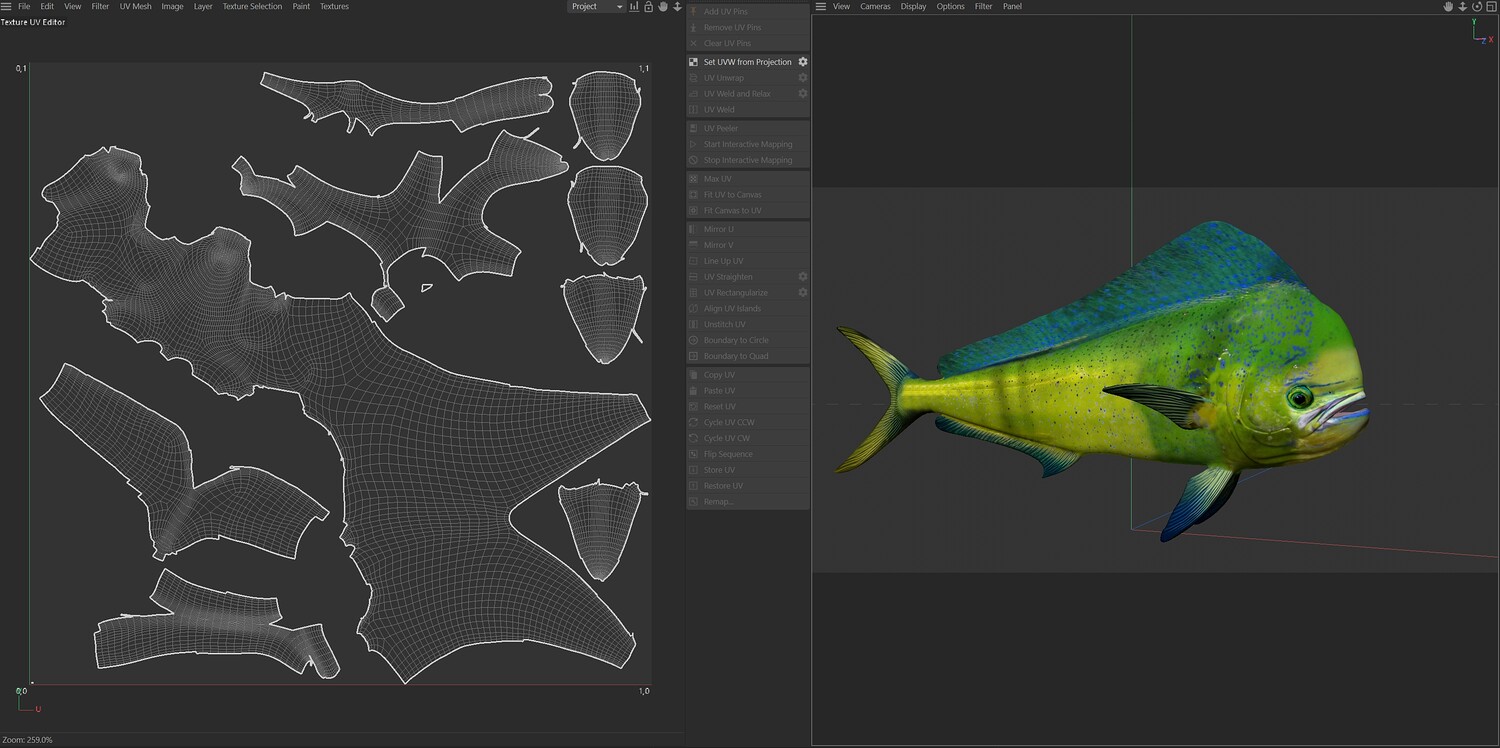Select the pan hand icon in UV editor
The height and width of the screenshot is (748, 1500).
(662, 7)
